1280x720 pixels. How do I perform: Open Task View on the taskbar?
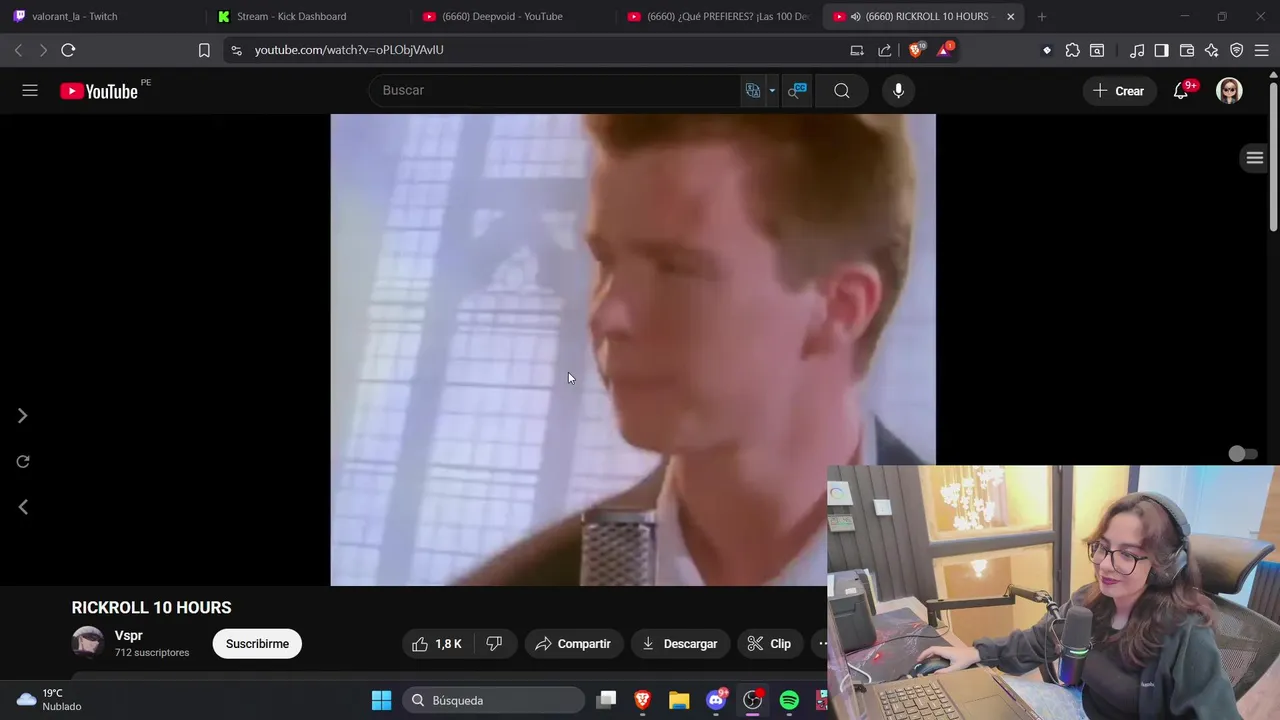[x=606, y=700]
